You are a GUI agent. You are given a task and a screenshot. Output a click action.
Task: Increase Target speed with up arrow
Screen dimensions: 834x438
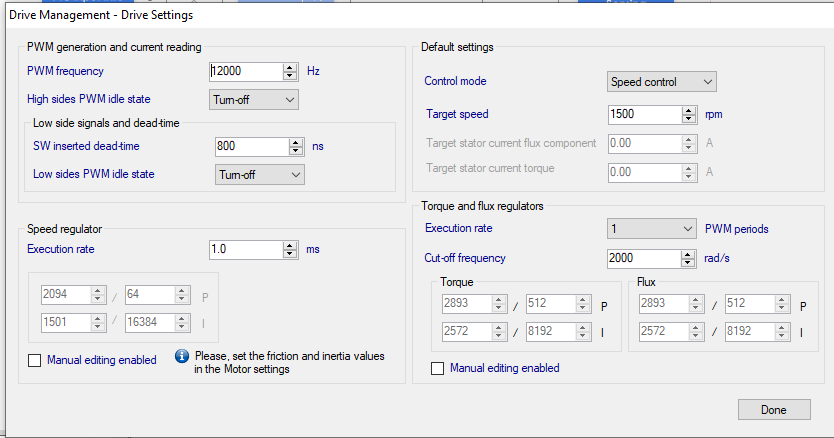pyautogui.click(x=689, y=110)
